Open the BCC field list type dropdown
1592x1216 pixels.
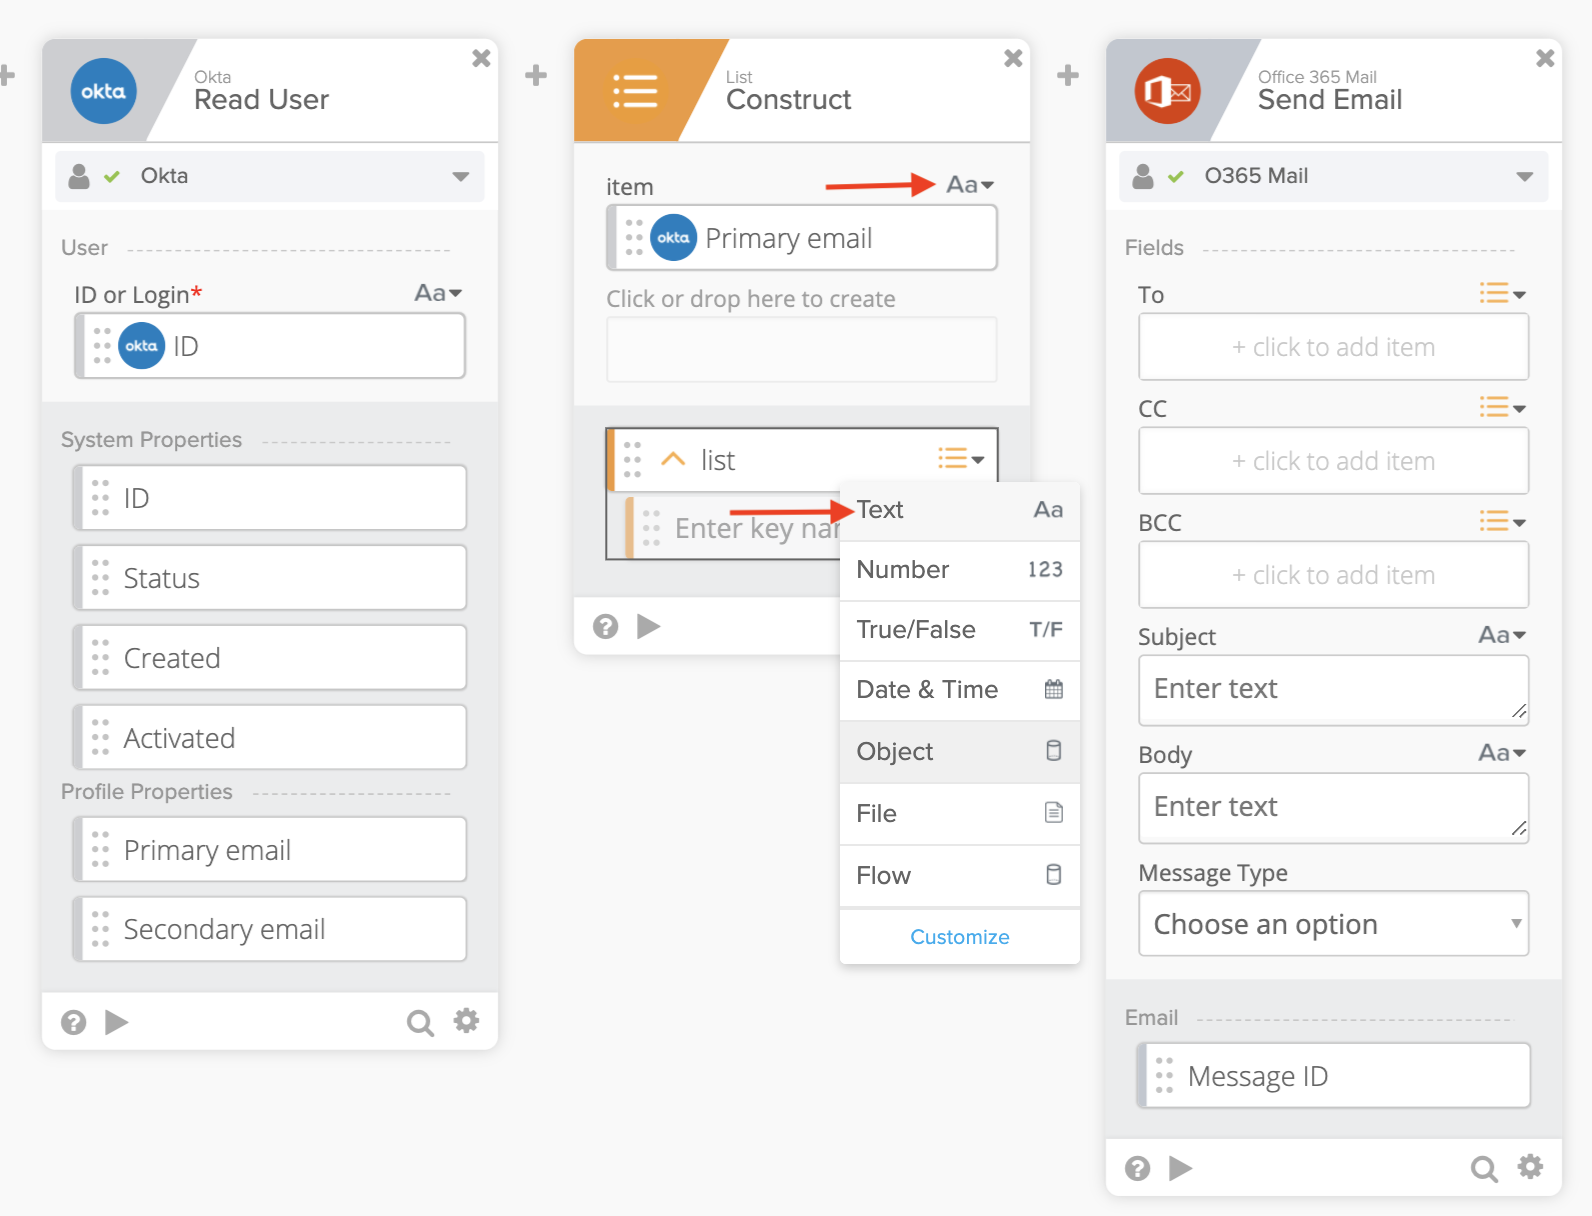[x=1502, y=521]
